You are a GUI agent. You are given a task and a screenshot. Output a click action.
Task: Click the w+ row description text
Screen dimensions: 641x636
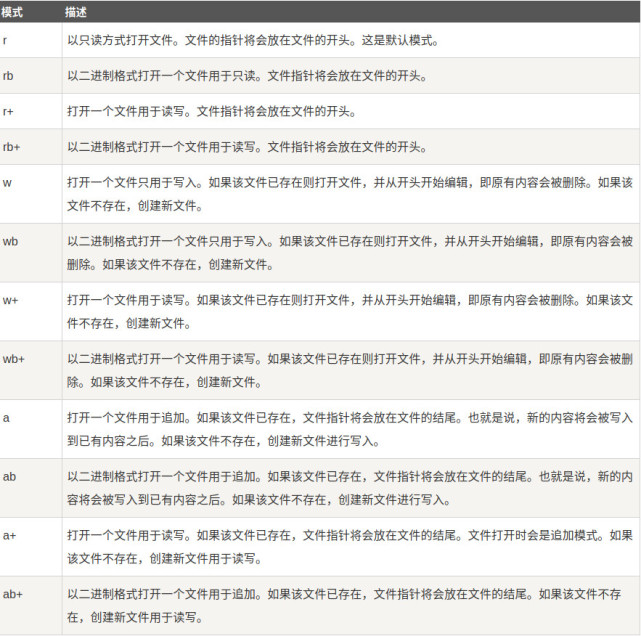coord(350,312)
